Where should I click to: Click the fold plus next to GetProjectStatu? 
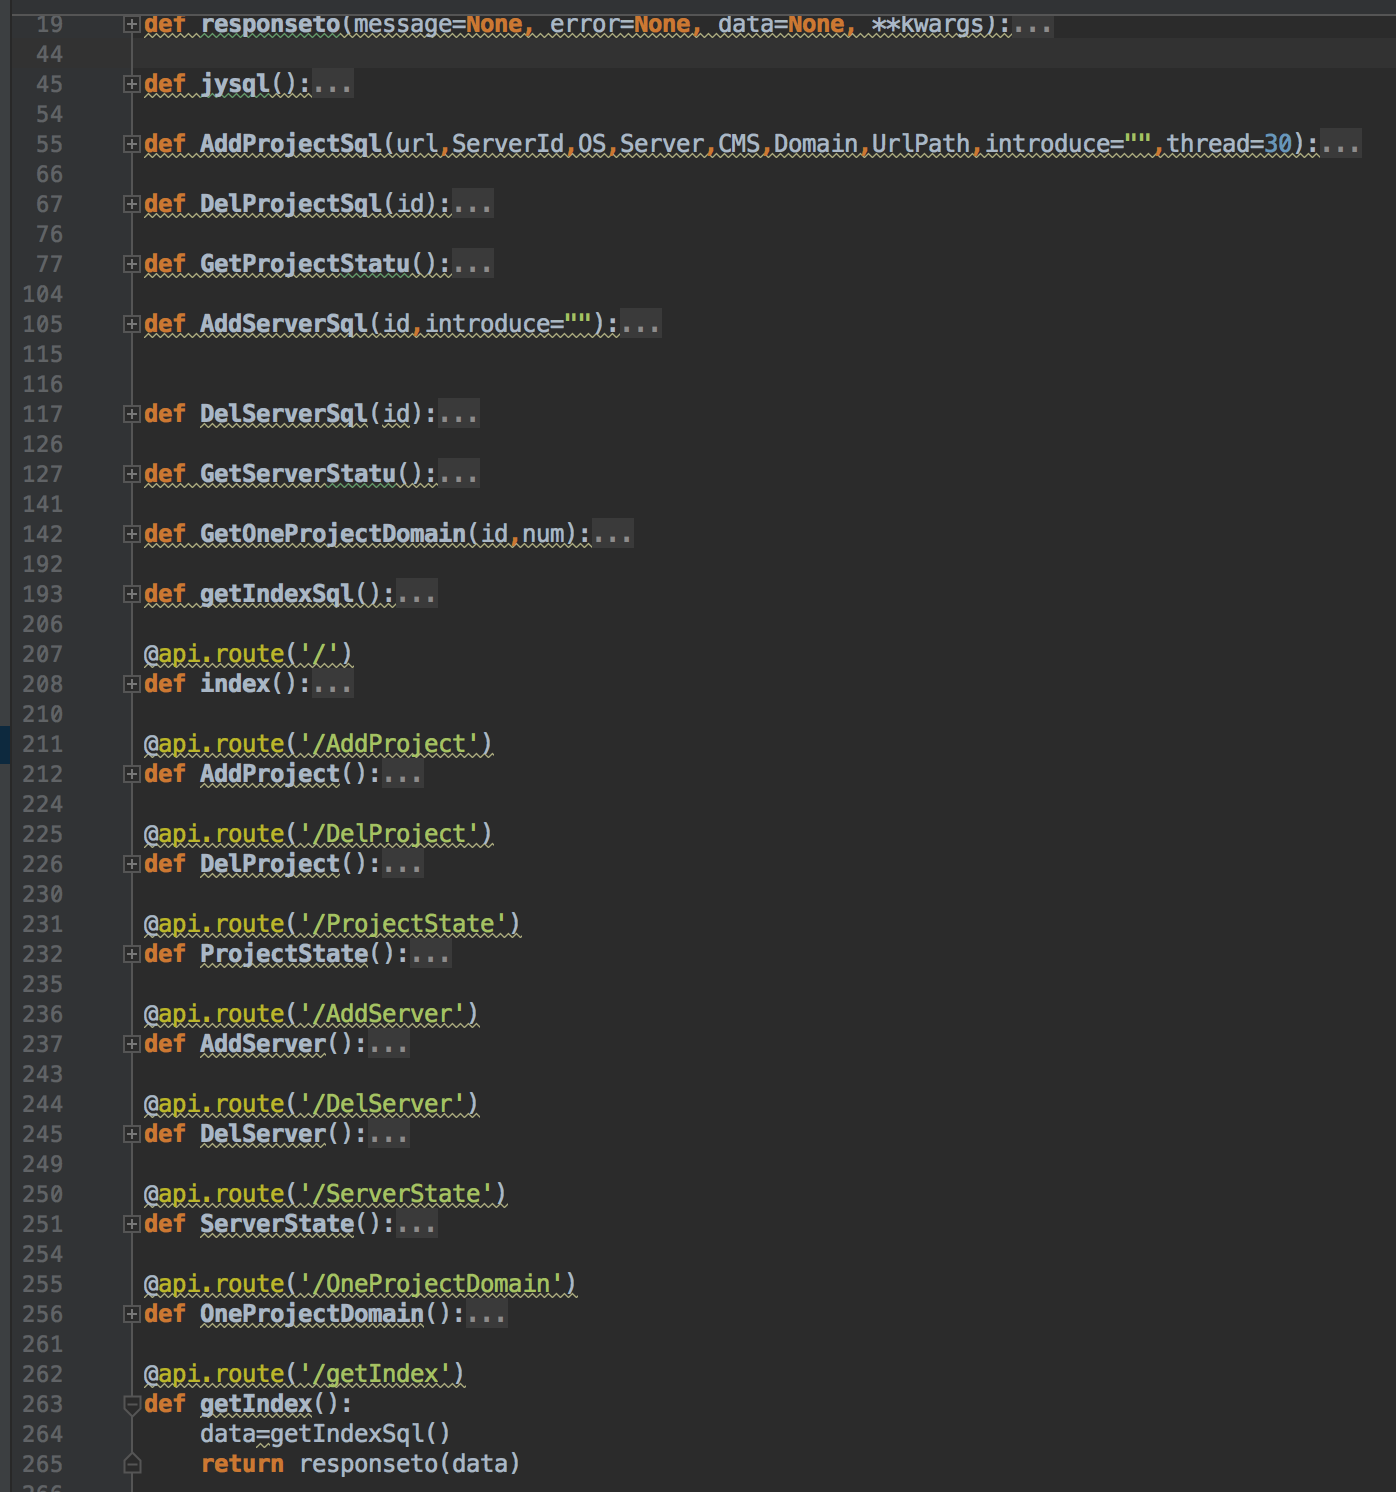pyautogui.click(x=131, y=264)
